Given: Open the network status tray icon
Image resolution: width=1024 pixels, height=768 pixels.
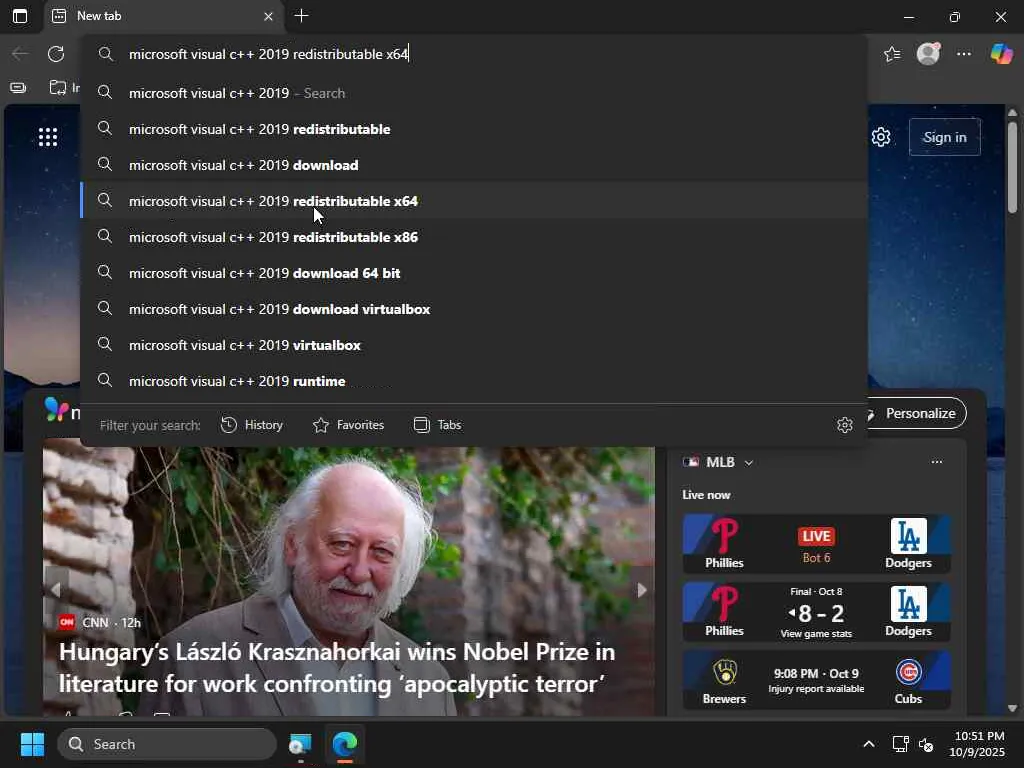Looking at the screenshot, I should click(901, 744).
